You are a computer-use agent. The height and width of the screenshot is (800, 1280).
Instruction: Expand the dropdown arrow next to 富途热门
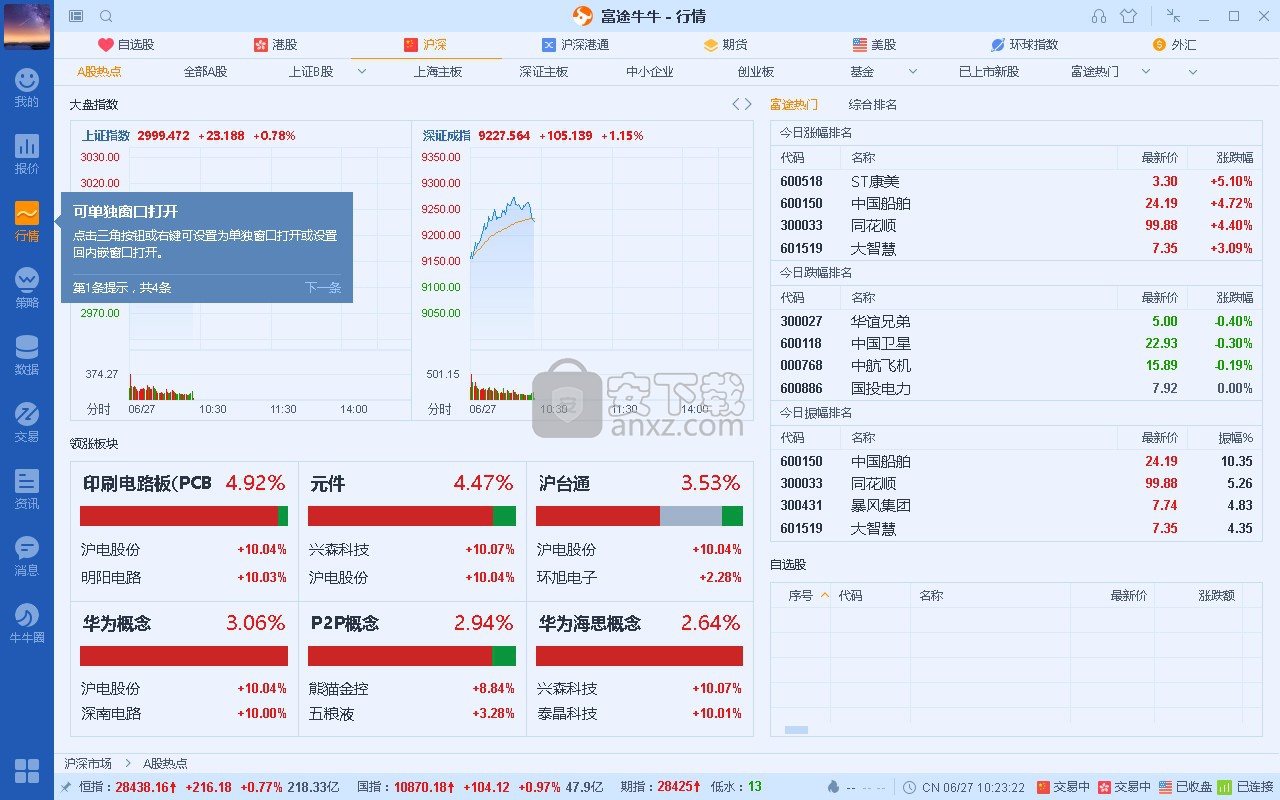point(1145,72)
